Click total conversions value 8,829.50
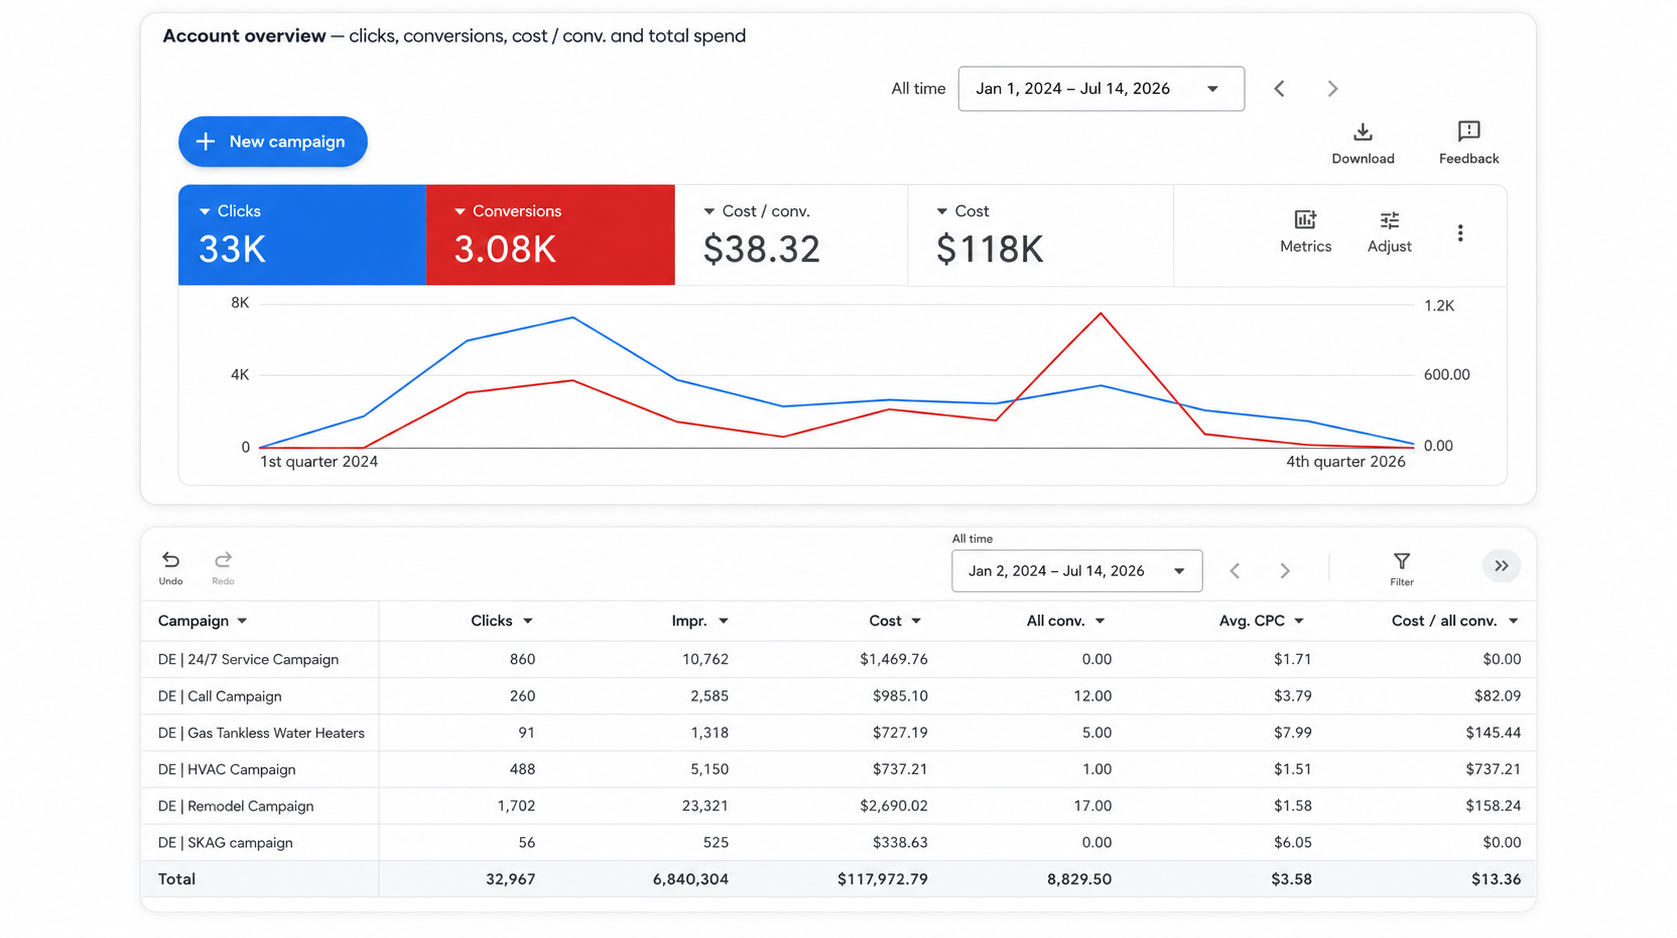1677x938 pixels. (x=1079, y=879)
